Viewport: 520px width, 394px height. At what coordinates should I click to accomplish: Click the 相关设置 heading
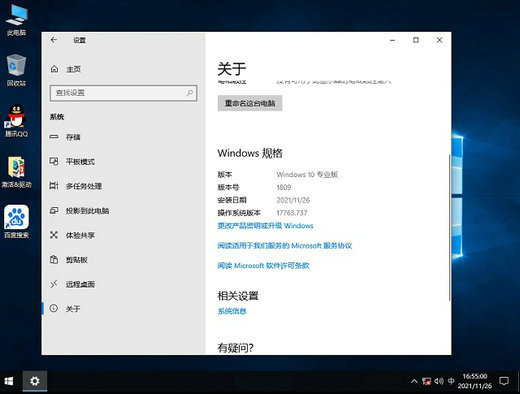point(238,296)
